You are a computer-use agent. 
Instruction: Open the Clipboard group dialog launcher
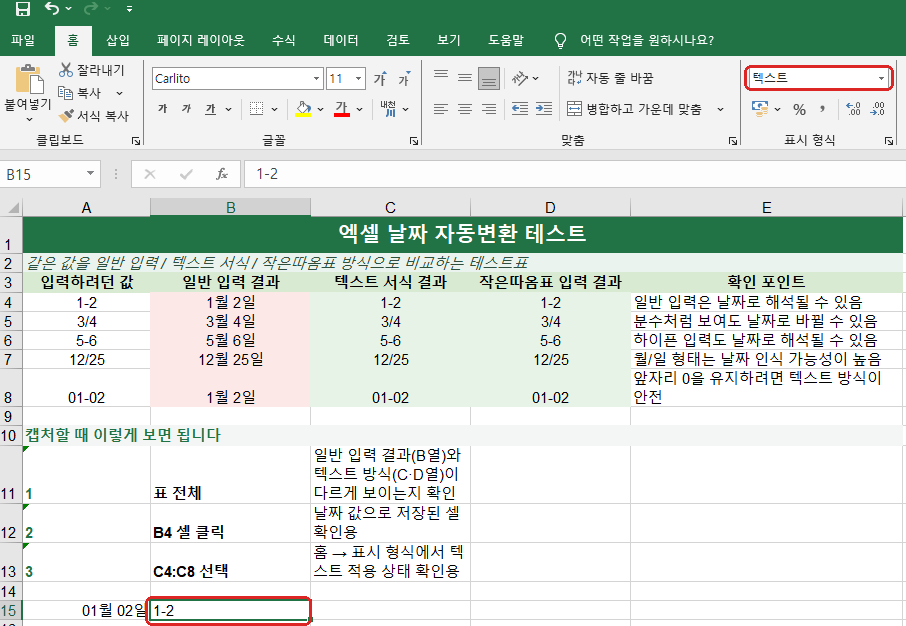coord(136,140)
